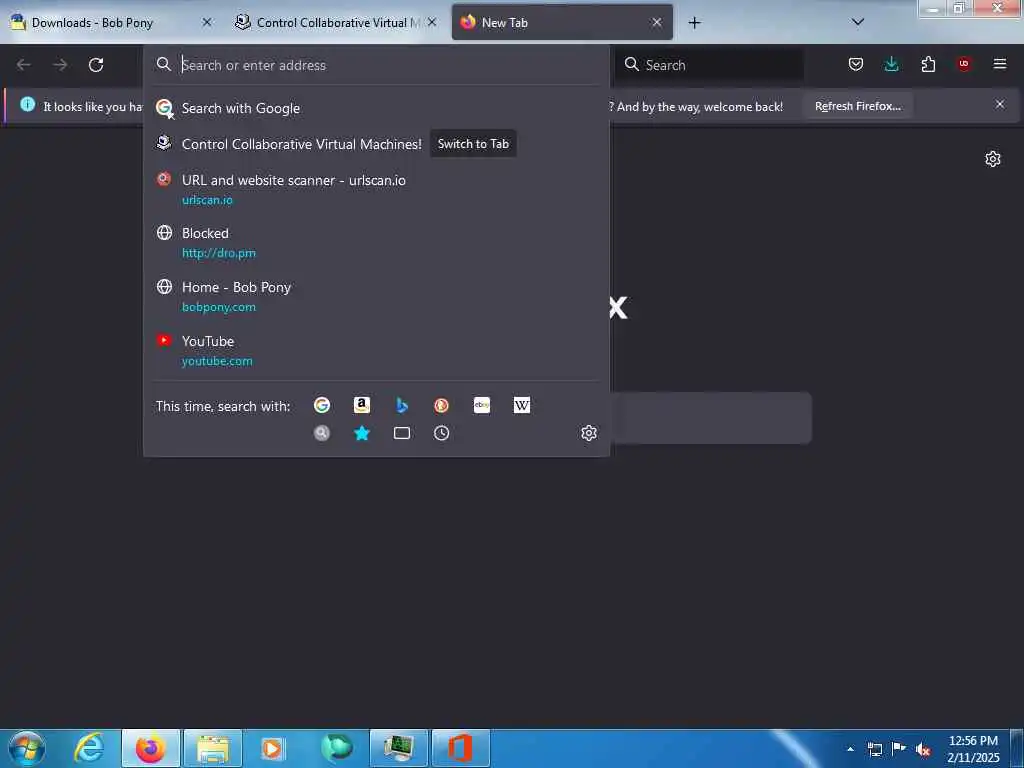Open search settings gear in dropdown
This screenshot has width=1024, height=768.
click(x=589, y=433)
